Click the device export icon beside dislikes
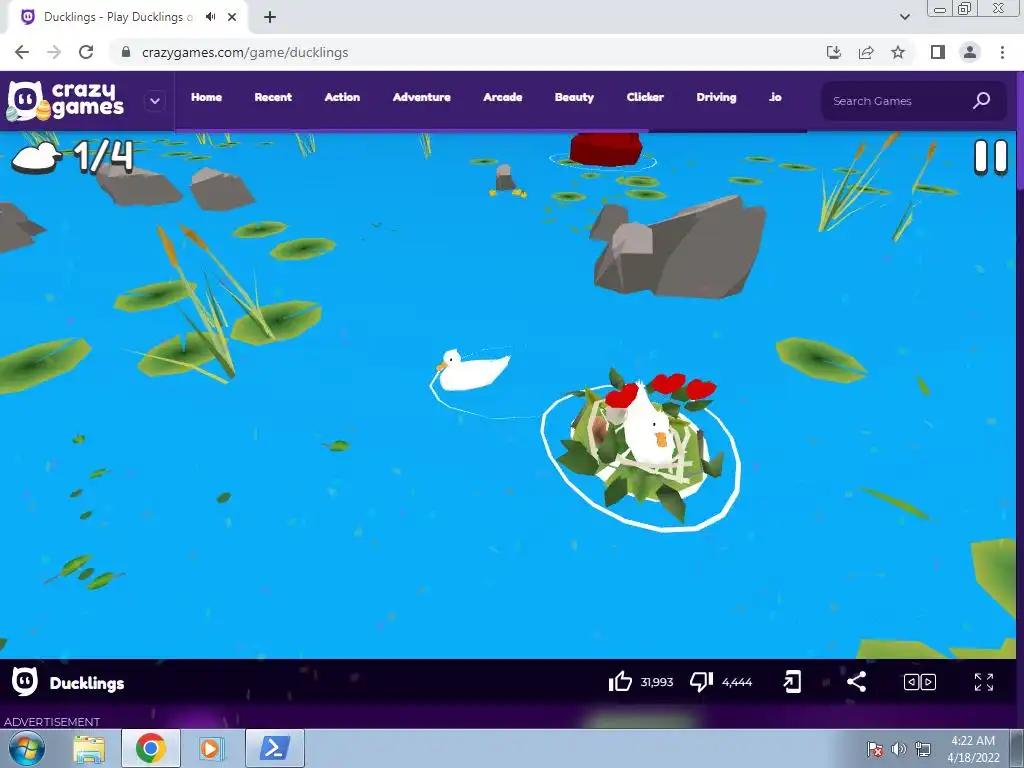Screen dimensions: 1024x768 tap(792, 682)
